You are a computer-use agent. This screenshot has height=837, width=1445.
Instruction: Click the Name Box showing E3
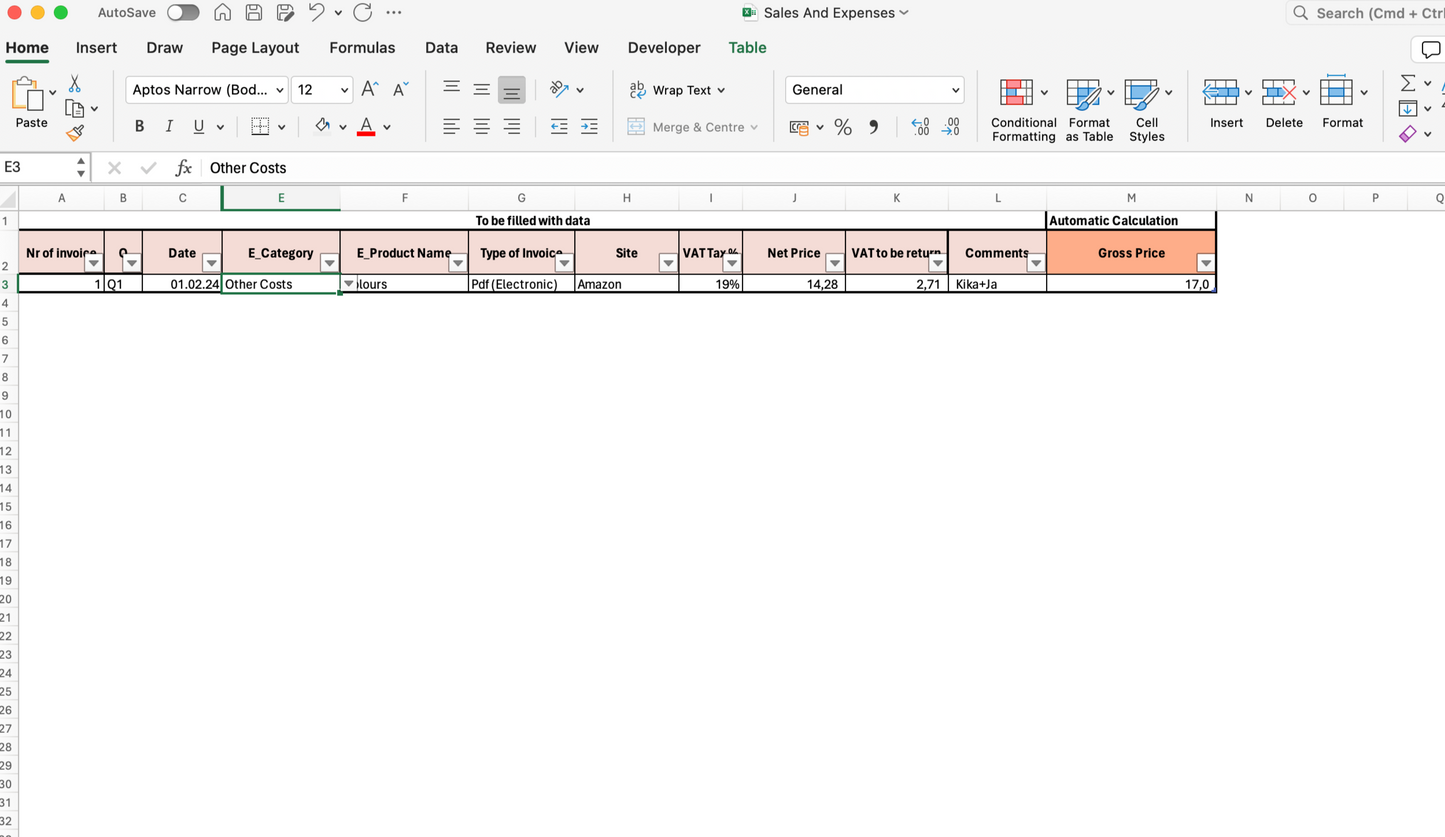click(38, 168)
